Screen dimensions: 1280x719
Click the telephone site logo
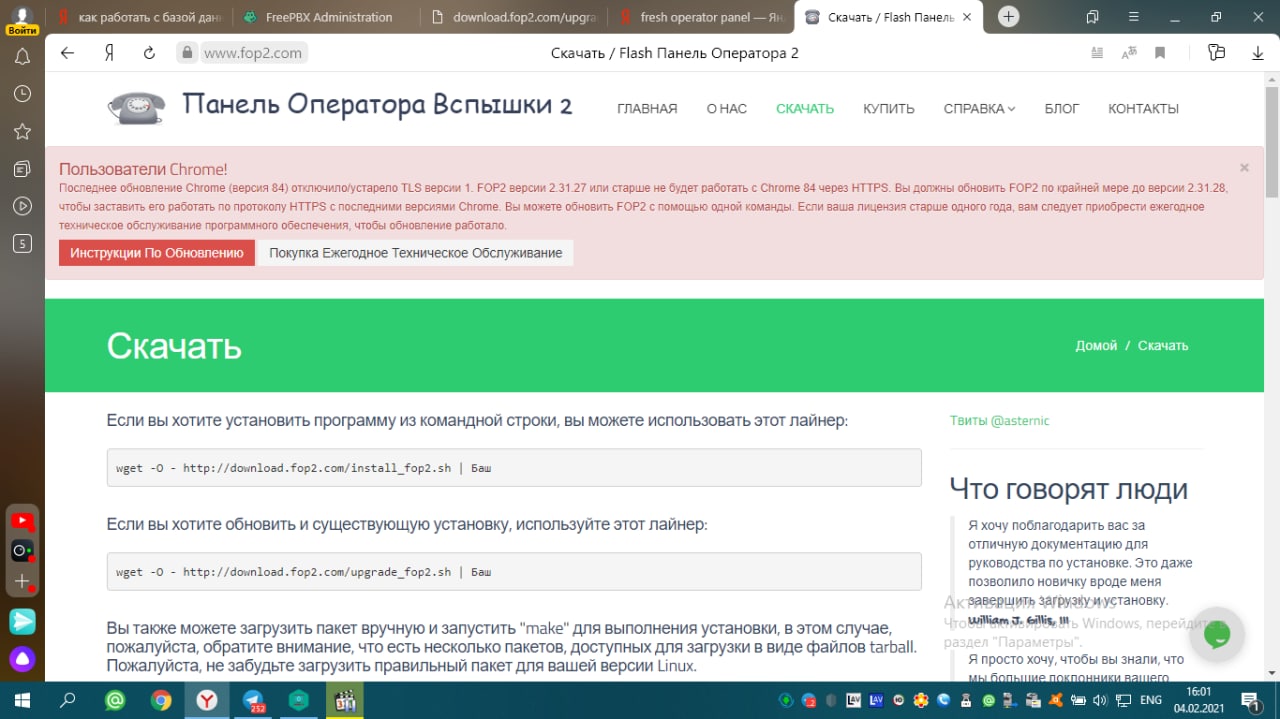point(137,108)
